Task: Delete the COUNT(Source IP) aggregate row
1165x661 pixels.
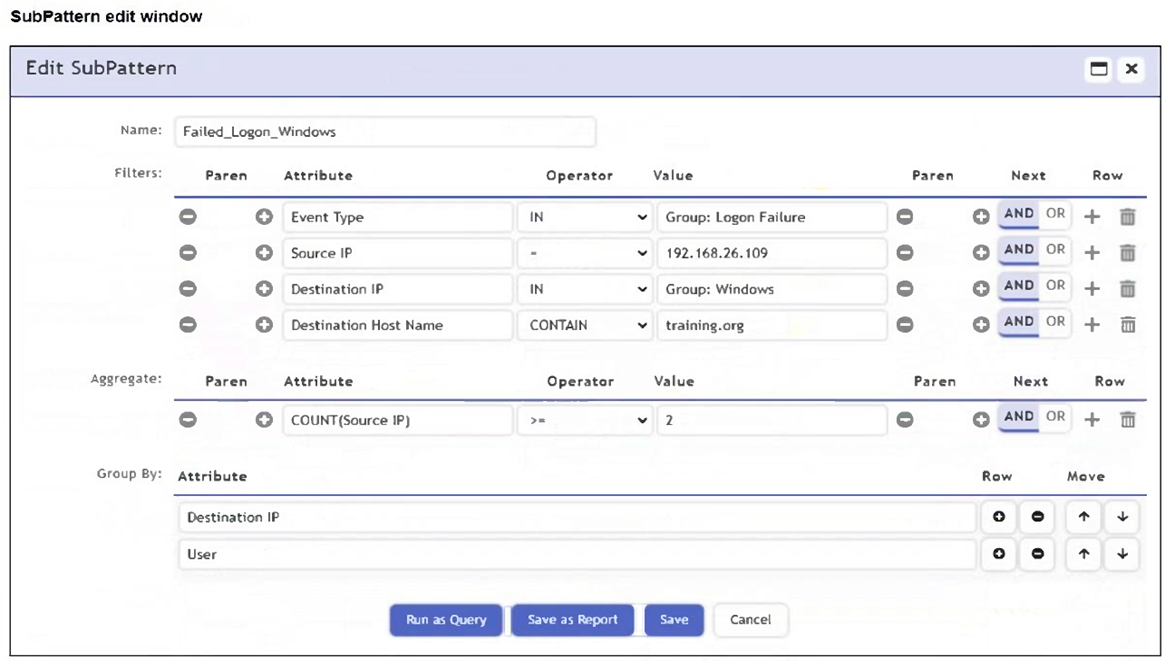Action: pyautogui.click(x=1127, y=420)
